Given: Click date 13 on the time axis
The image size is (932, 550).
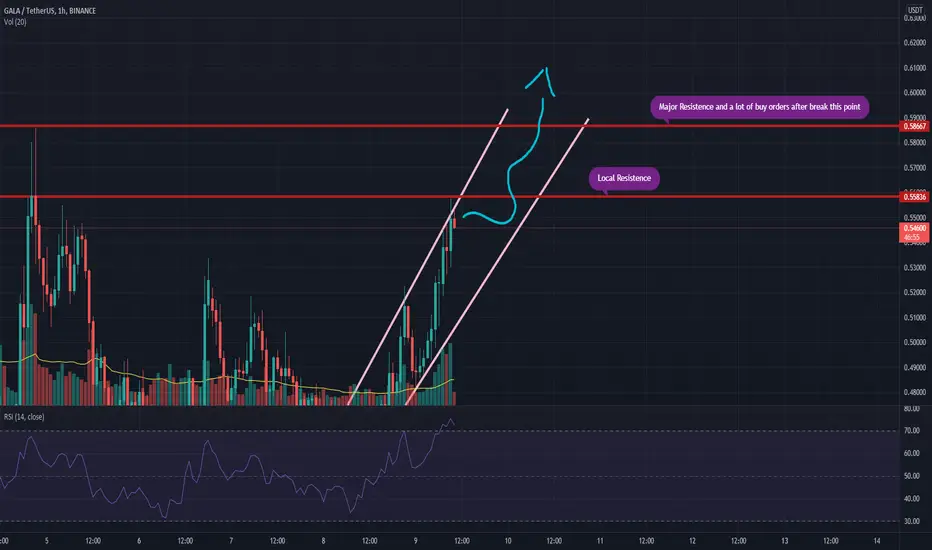Looking at the screenshot, I should 785,541.
